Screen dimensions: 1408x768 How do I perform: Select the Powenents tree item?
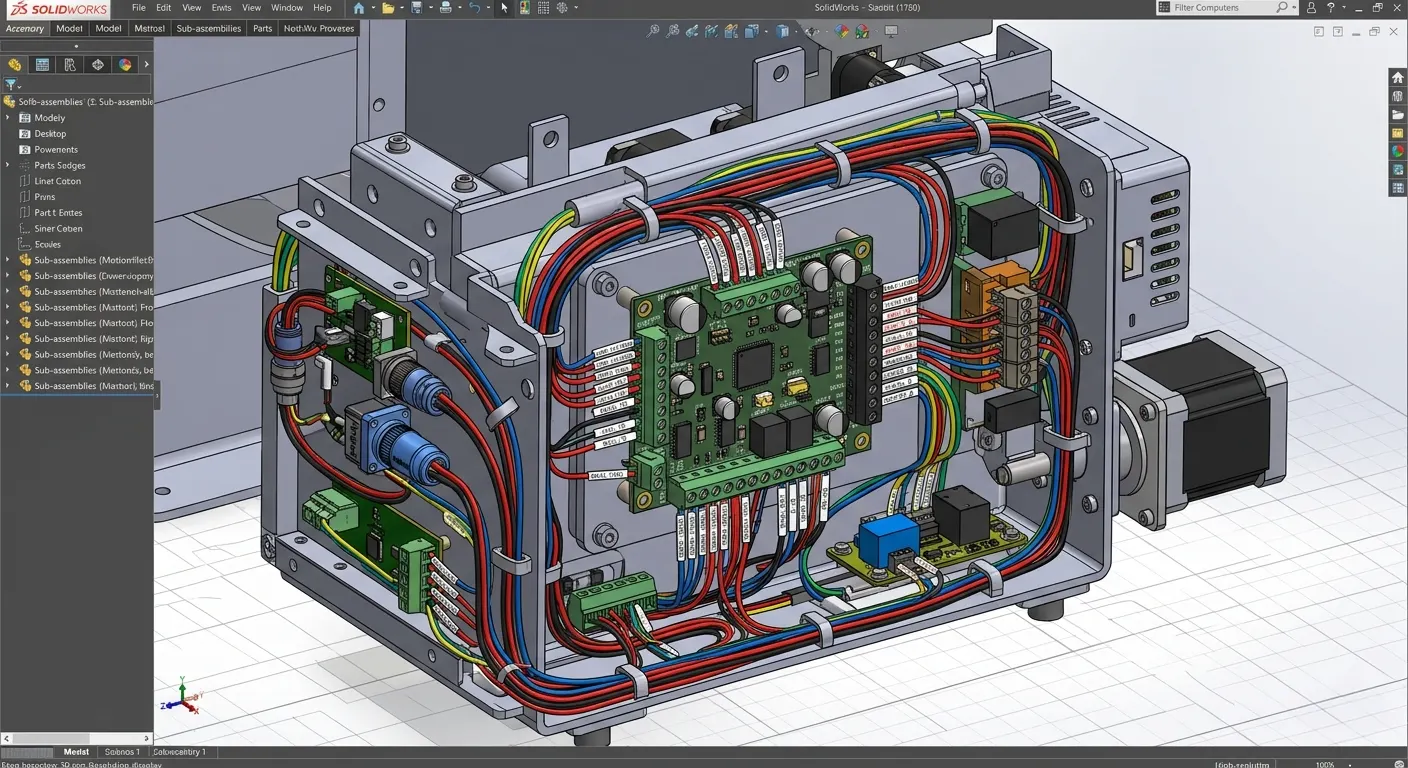click(56, 150)
